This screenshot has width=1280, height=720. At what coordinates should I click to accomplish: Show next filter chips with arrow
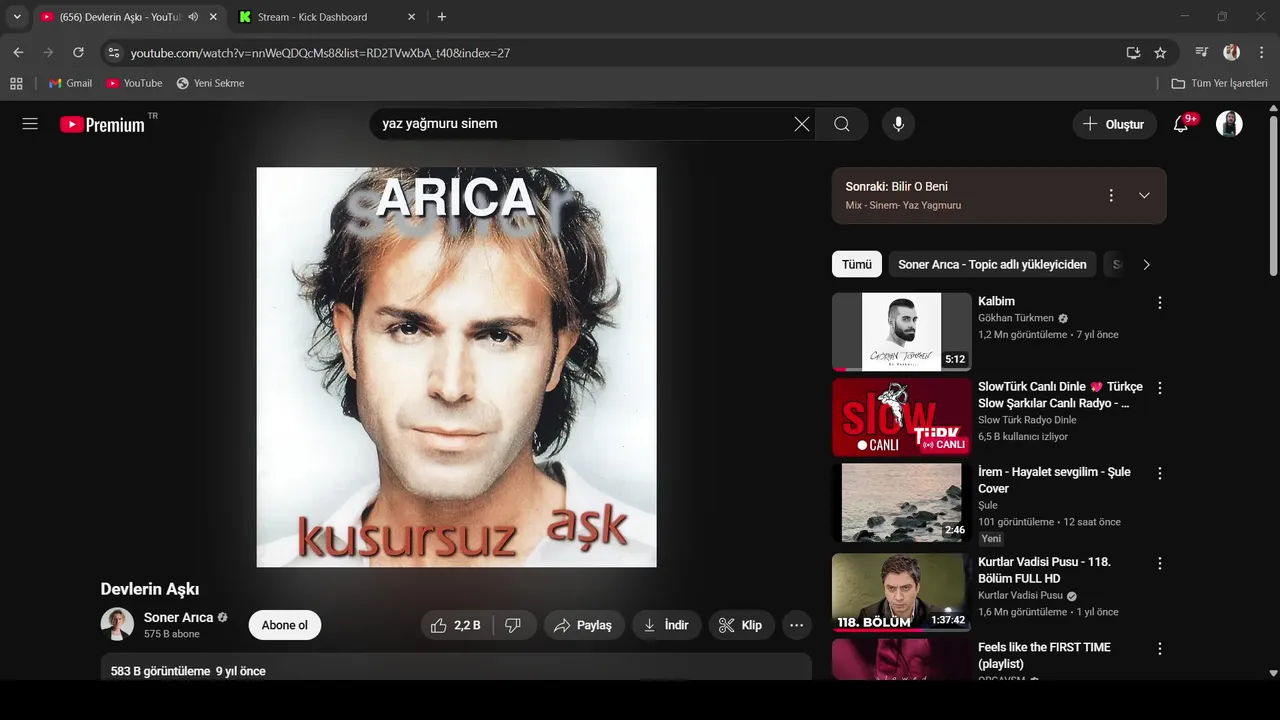click(1146, 264)
